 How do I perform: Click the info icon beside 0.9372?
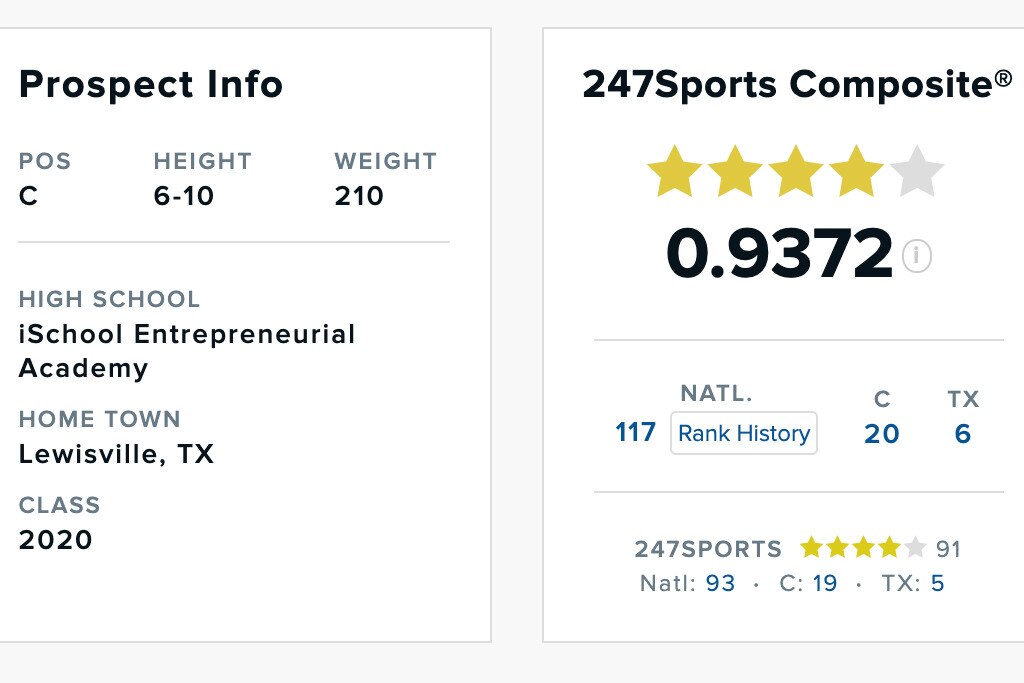(x=916, y=257)
